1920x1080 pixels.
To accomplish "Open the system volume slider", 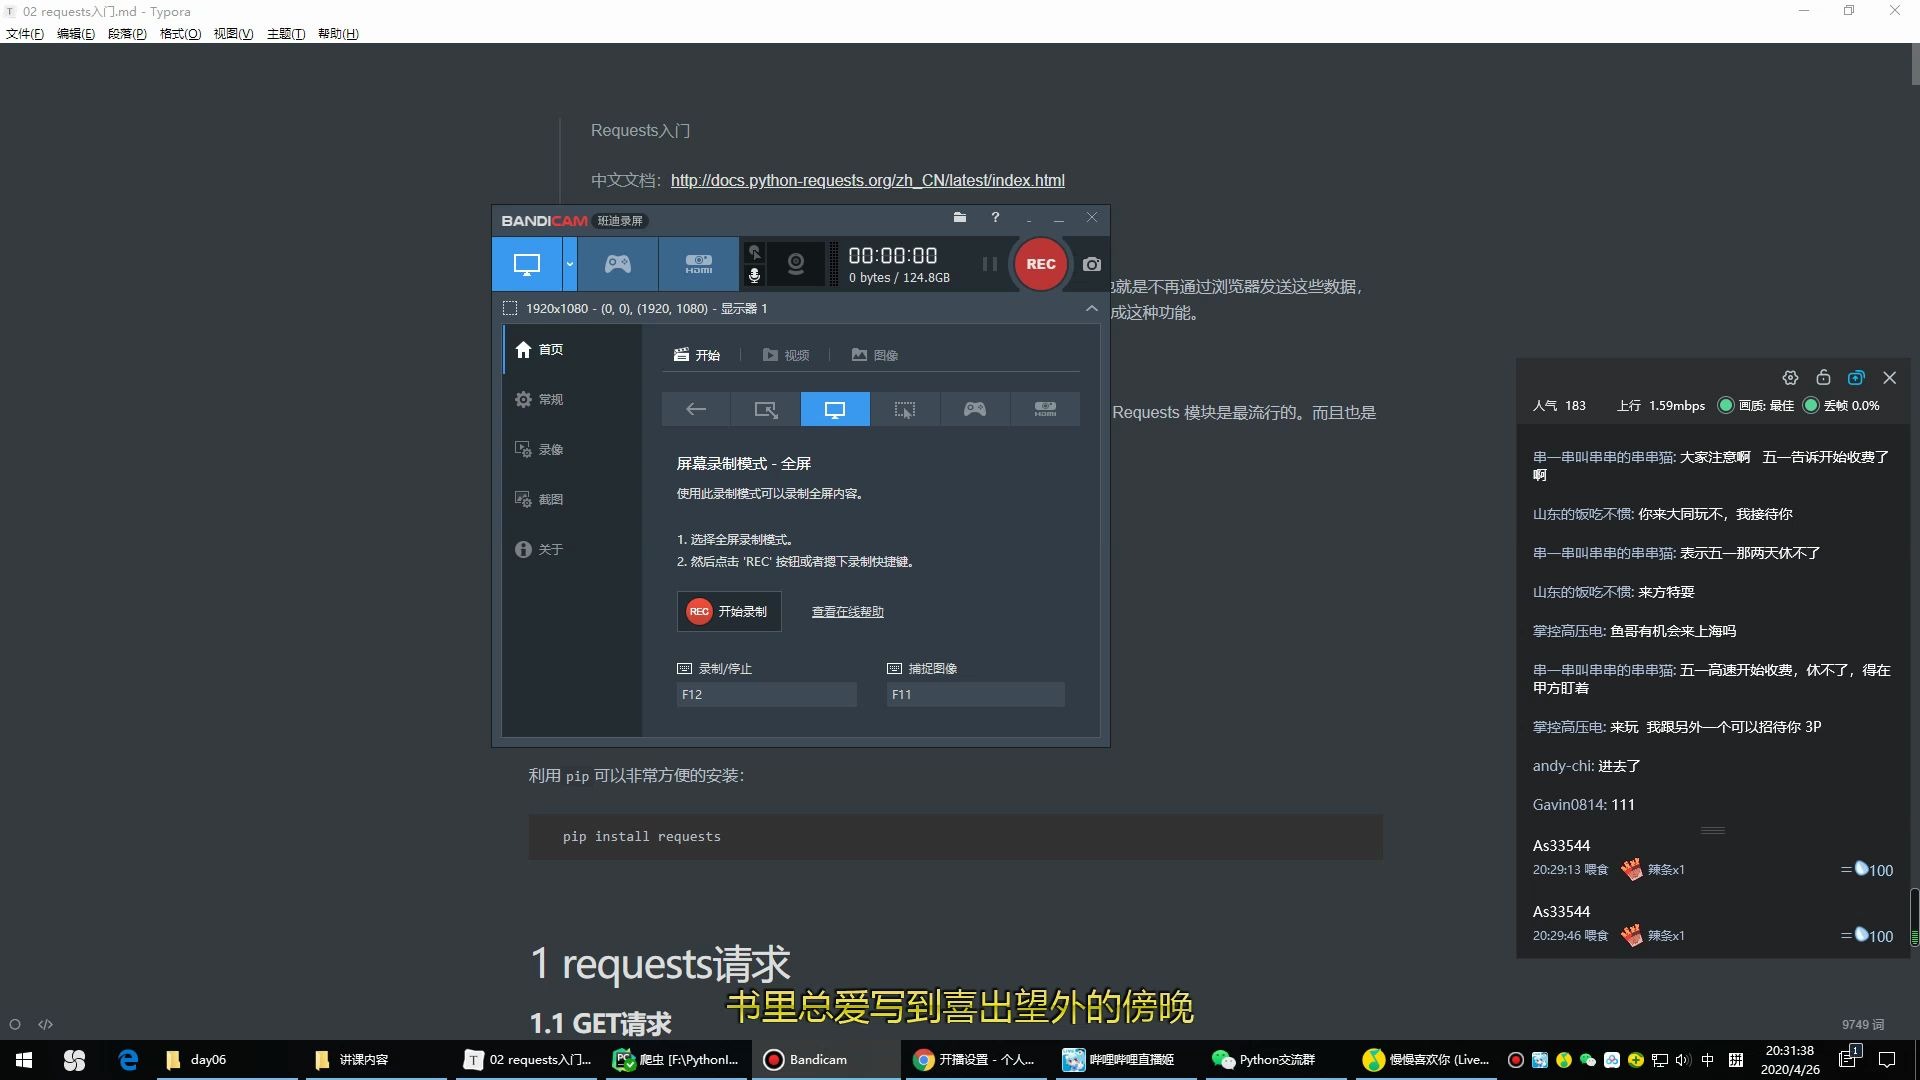I will tap(1684, 1059).
